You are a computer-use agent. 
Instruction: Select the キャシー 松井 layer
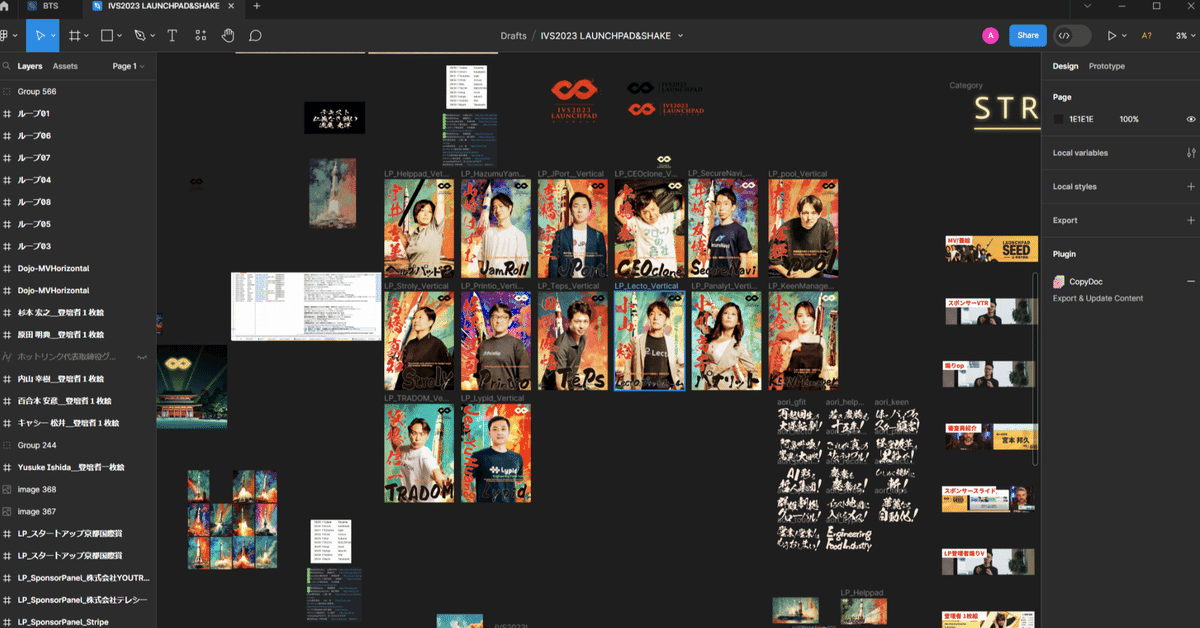[78, 423]
